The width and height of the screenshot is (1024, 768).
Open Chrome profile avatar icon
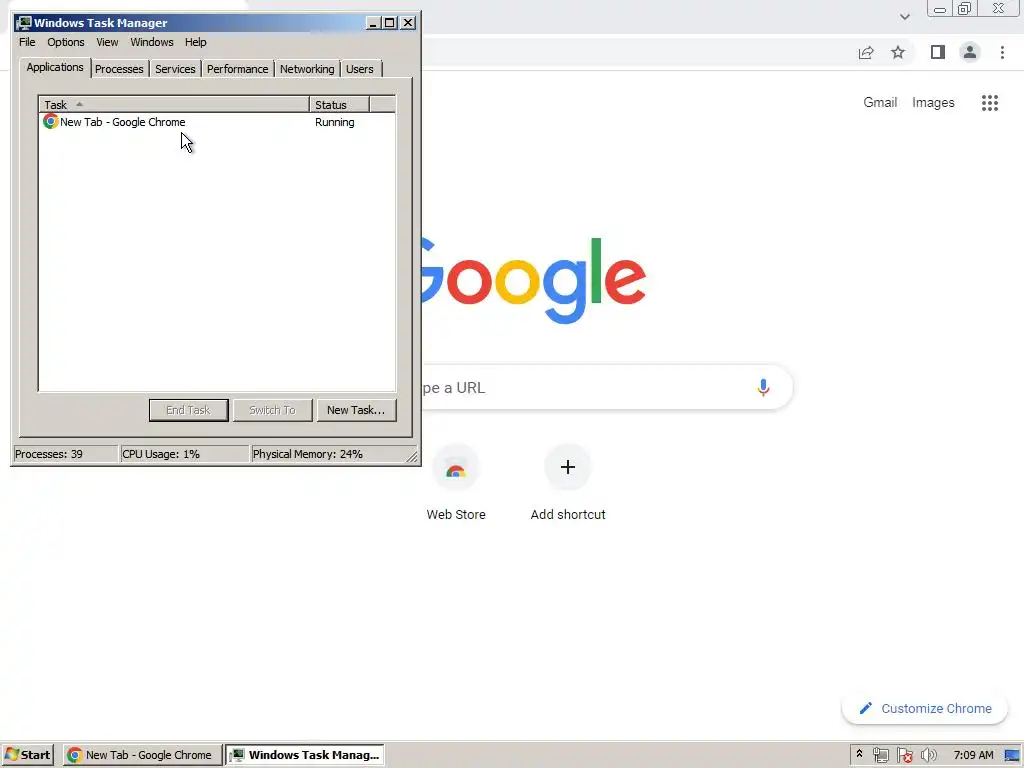[970, 52]
